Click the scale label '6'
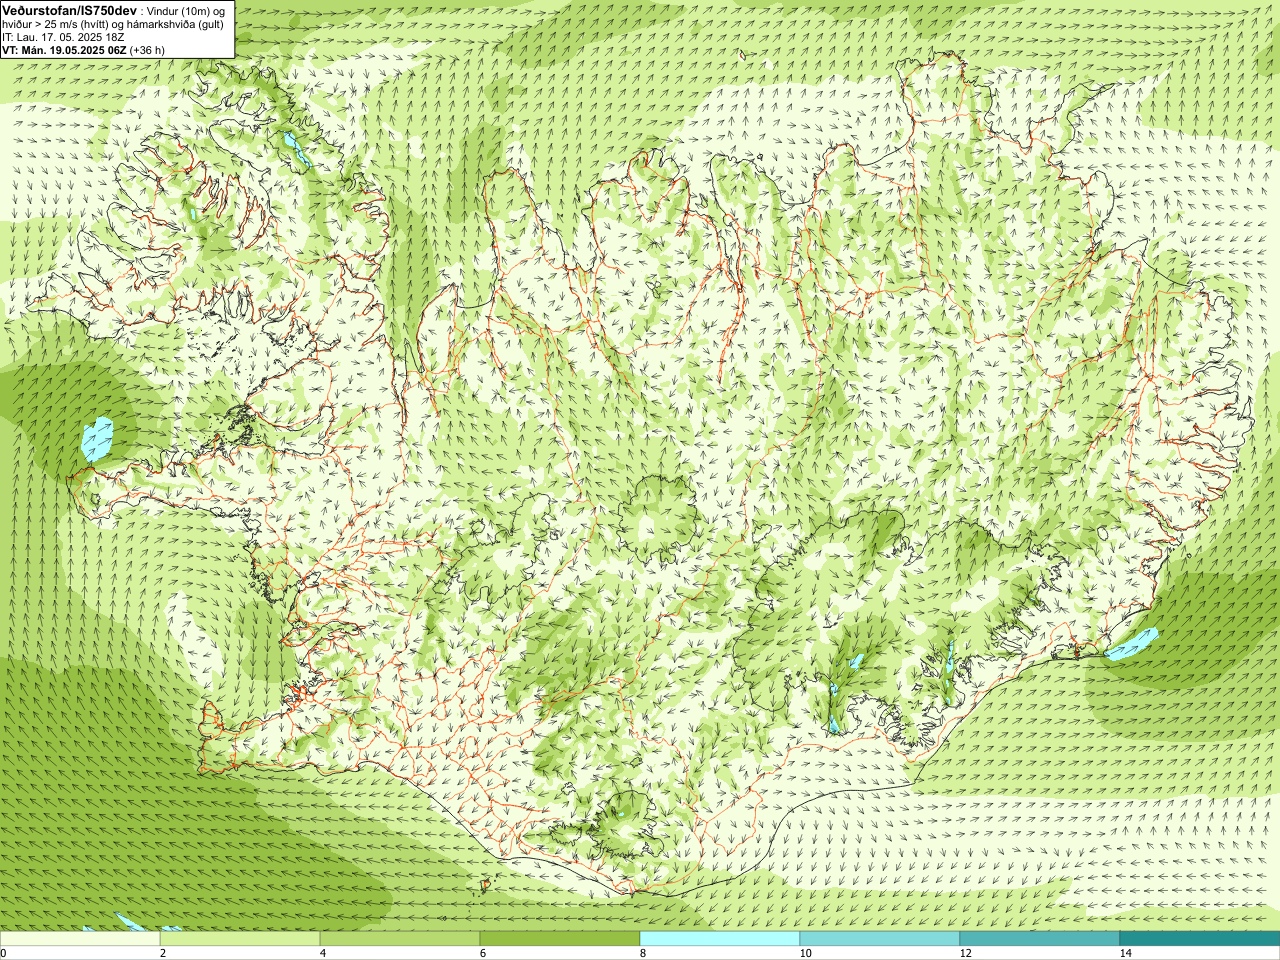The height and width of the screenshot is (960, 1280). [483, 953]
